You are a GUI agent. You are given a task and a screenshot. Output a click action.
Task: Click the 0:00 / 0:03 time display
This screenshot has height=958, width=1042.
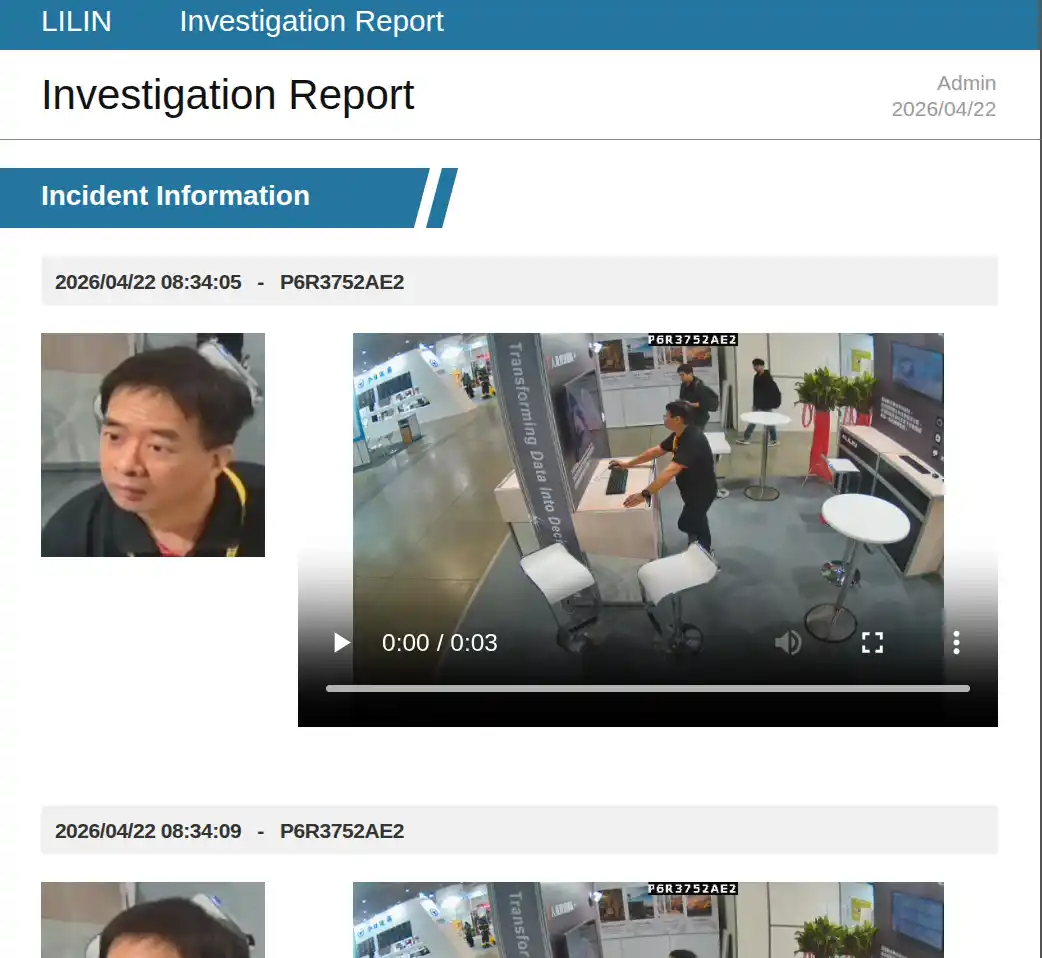click(439, 642)
